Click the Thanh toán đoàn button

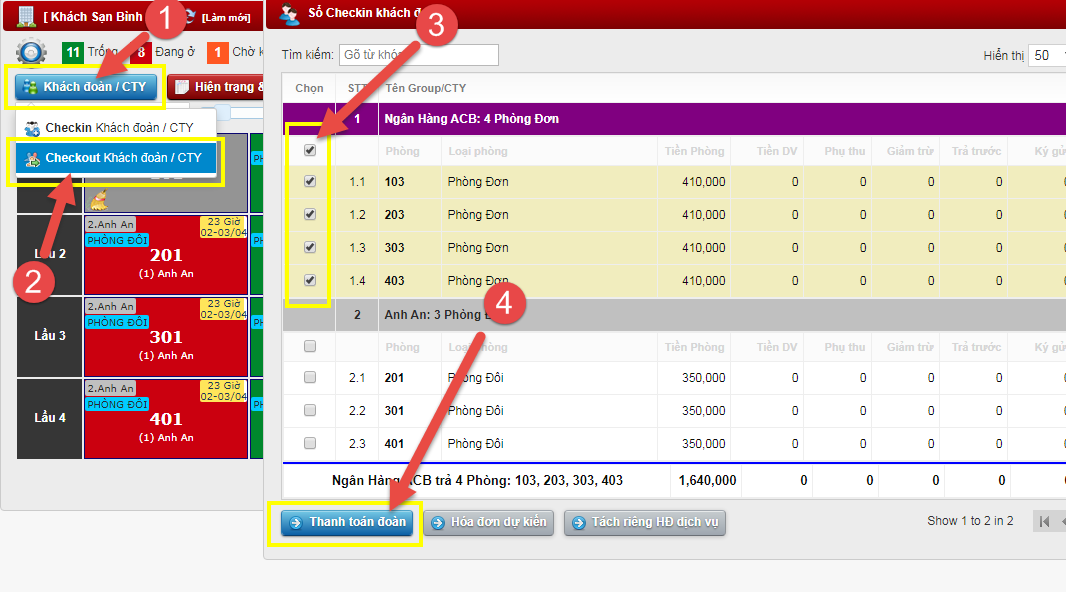(346, 522)
